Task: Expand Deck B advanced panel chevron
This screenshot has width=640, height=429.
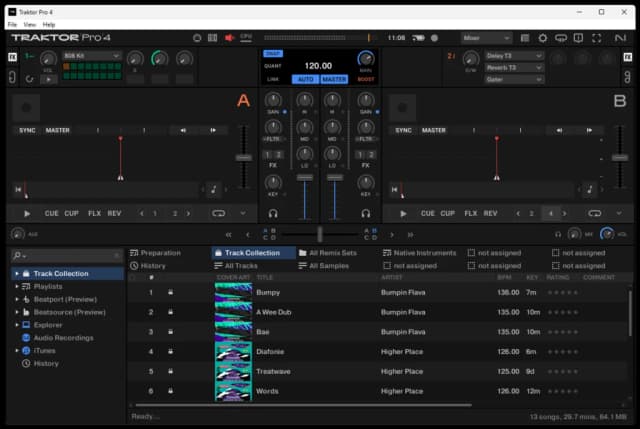Action: [619, 213]
